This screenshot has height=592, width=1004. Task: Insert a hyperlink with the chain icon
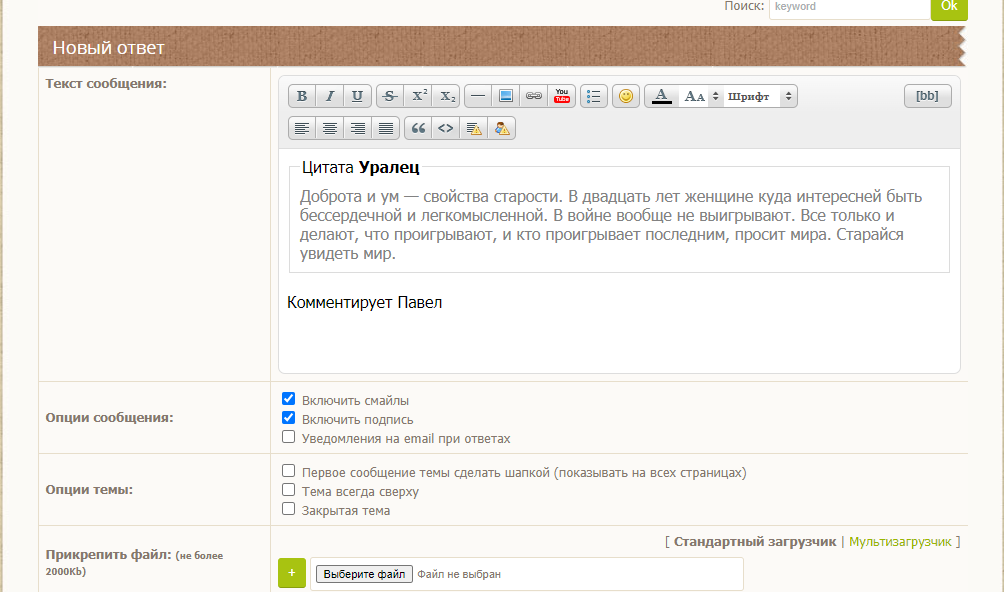click(x=534, y=96)
